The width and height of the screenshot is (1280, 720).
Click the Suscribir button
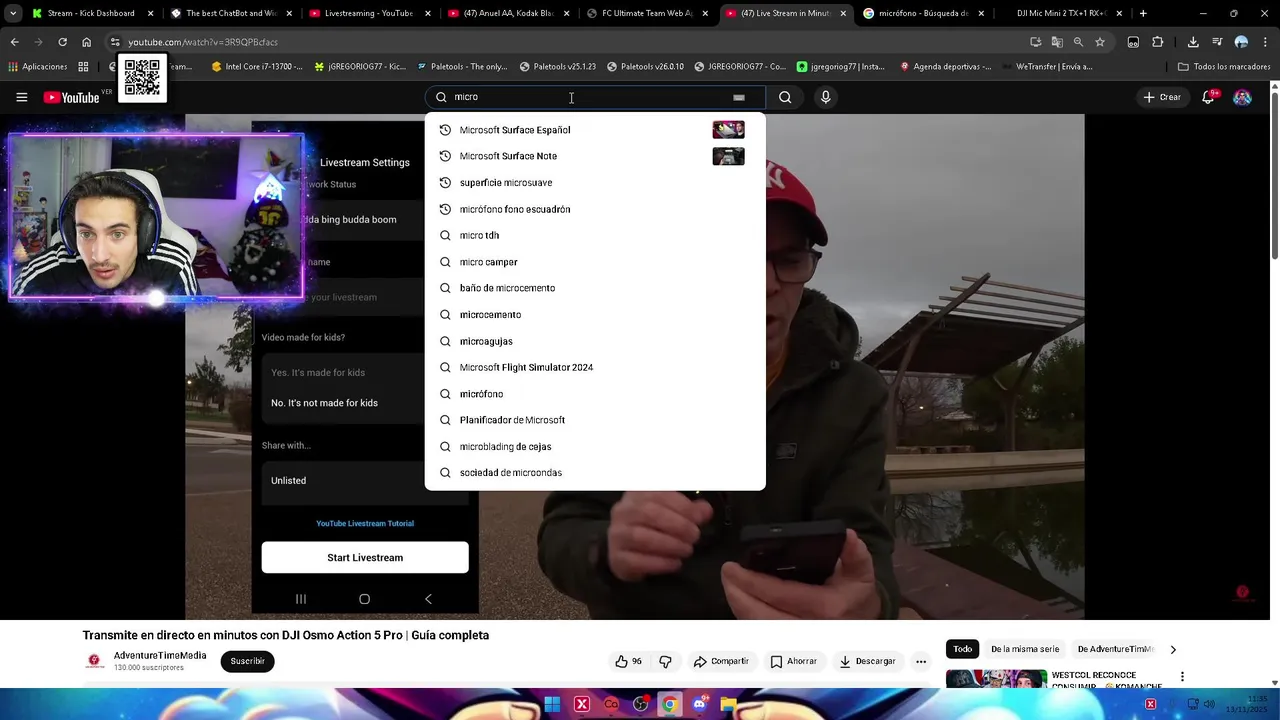(x=247, y=661)
